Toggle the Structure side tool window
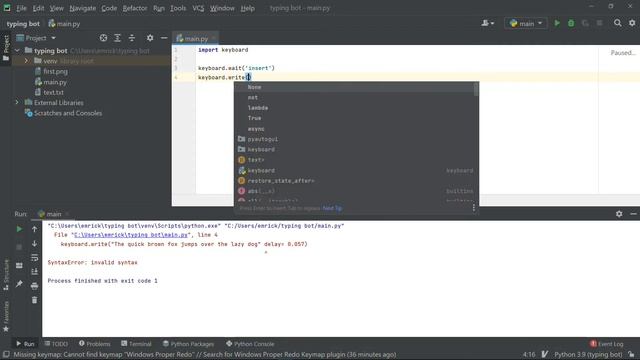 tap(6, 275)
